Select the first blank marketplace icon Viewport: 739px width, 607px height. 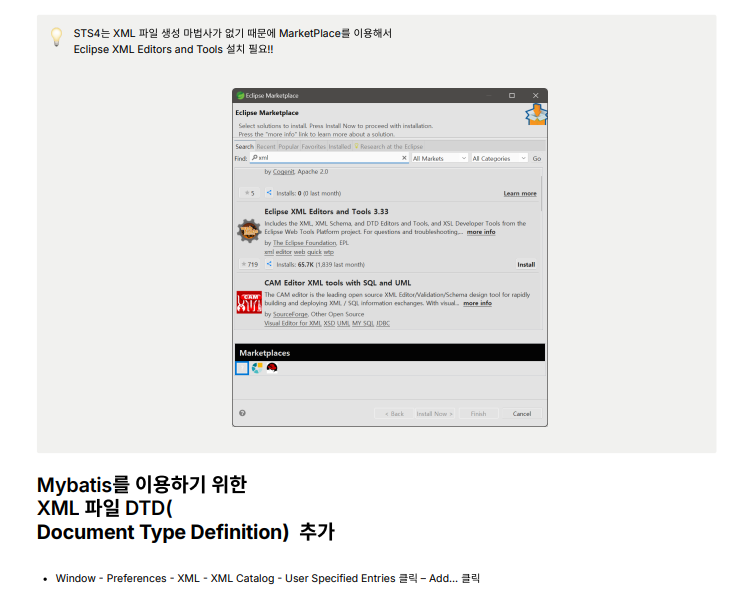pyautogui.click(x=242, y=368)
